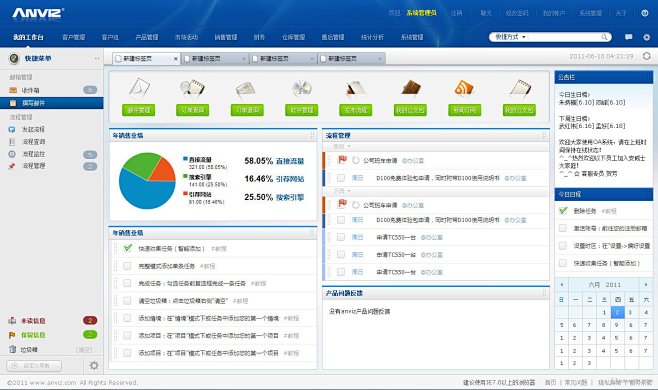Screen dimensions: 658x390
Task: Go to previous month in calendar
Action: [562, 285]
